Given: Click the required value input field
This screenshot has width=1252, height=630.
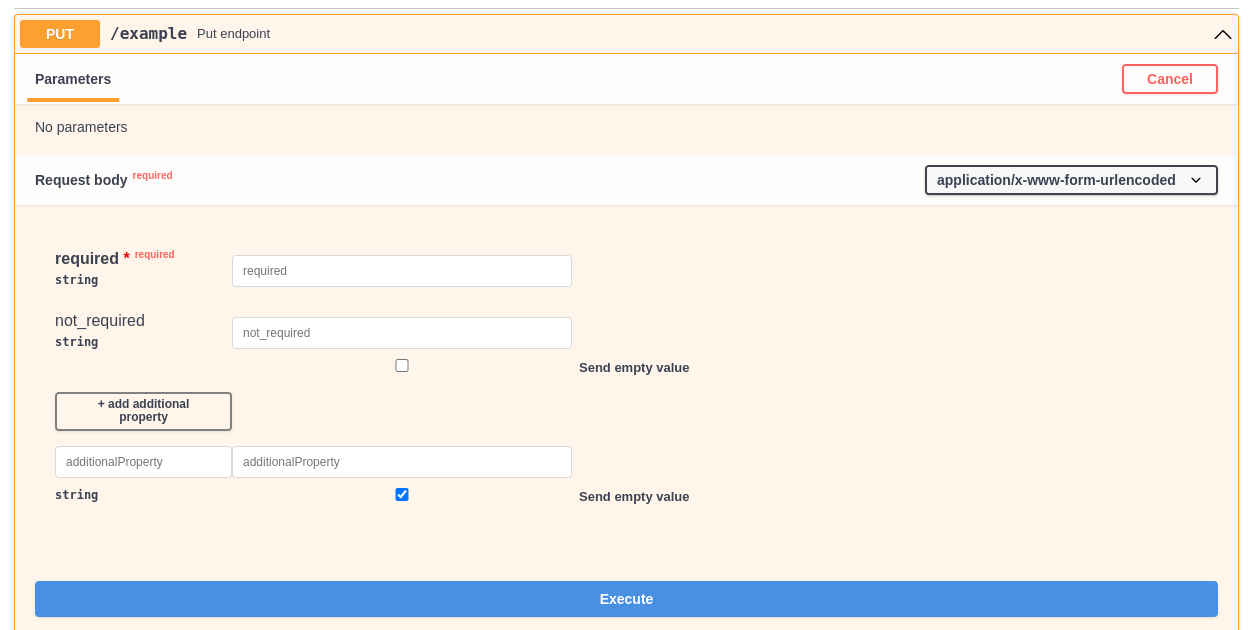Looking at the screenshot, I should coord(402,270).
